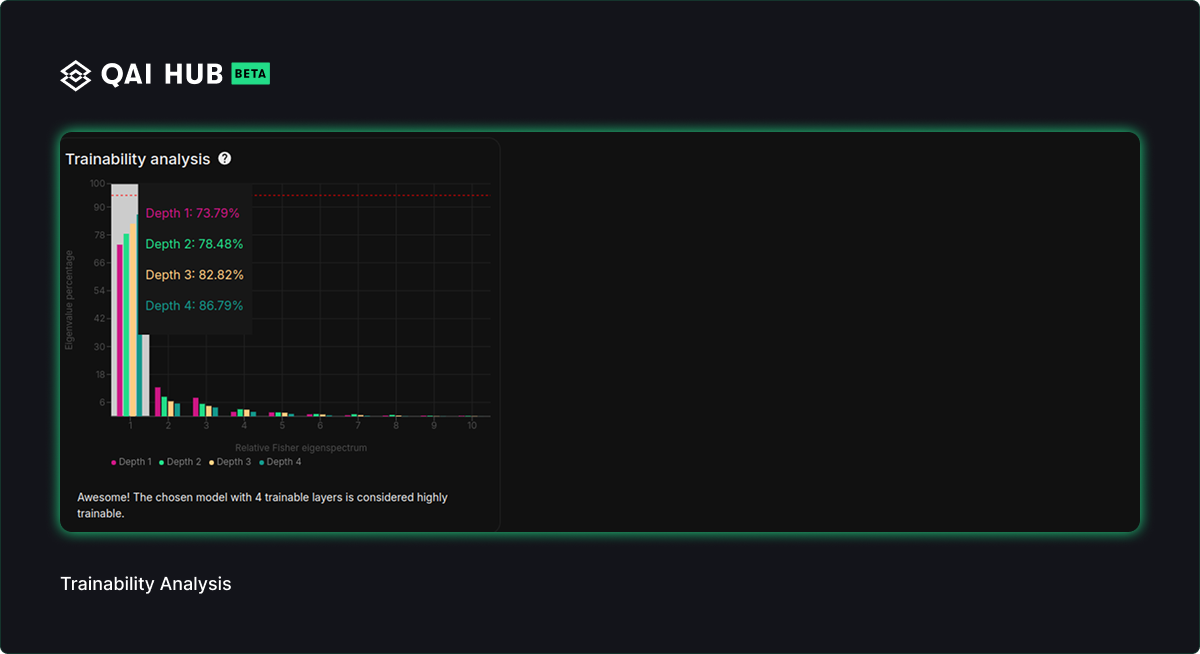The width and height of the screenshot is (1200, 654).
Task: Click the Trainability Analysis caption below the panel
Action: [x=146, y=584]
